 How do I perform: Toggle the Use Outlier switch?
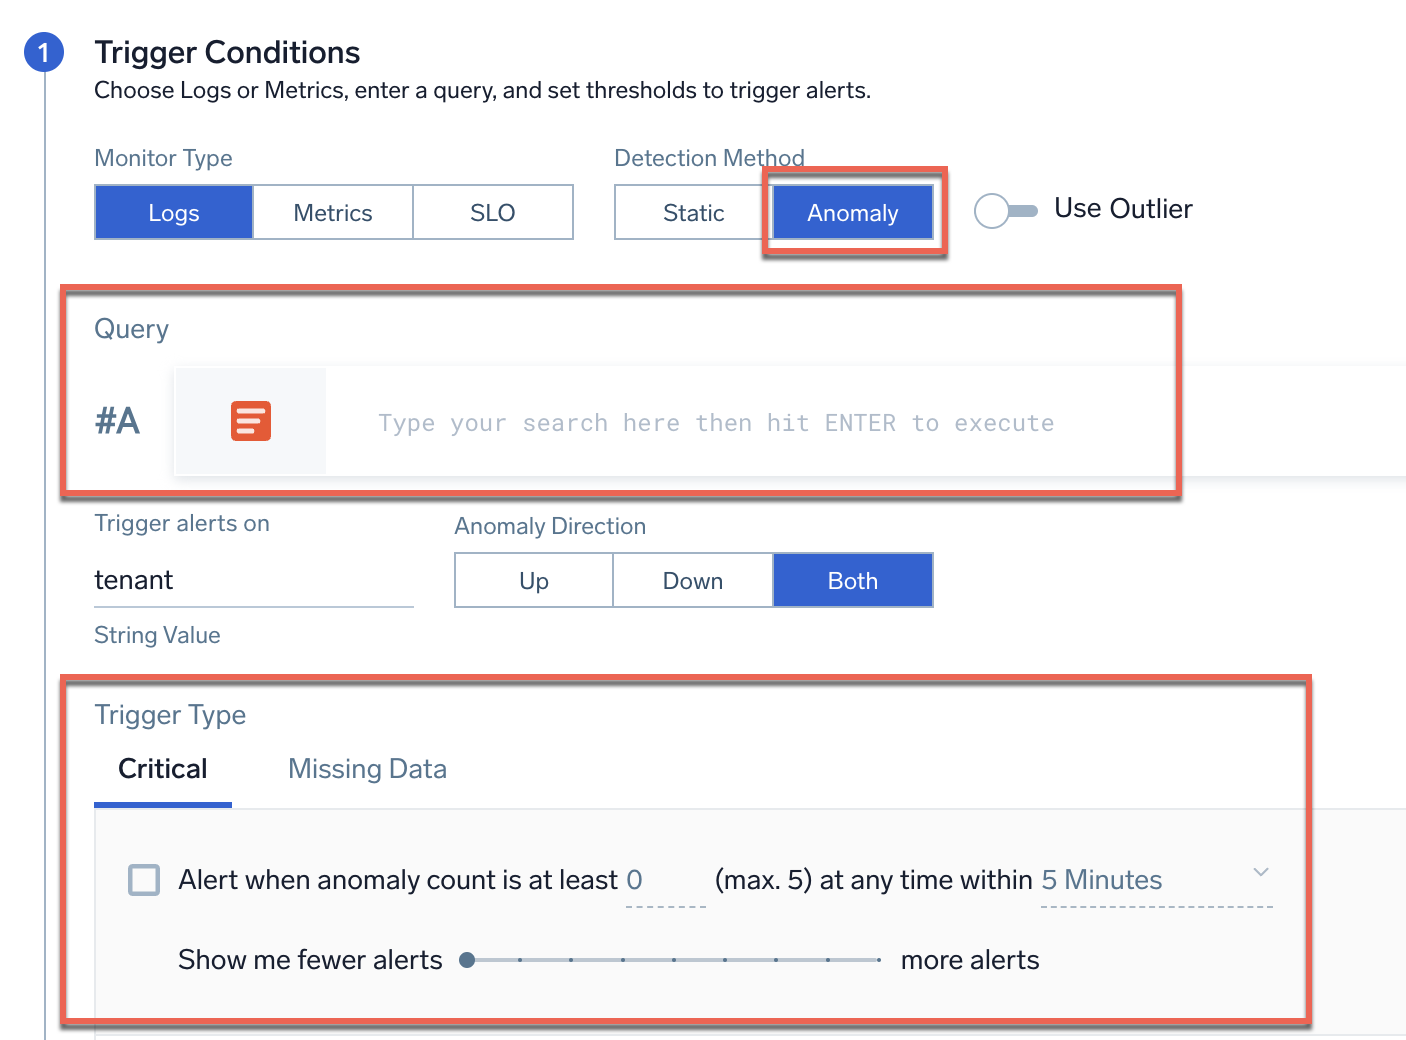[x=1005, y=210]
